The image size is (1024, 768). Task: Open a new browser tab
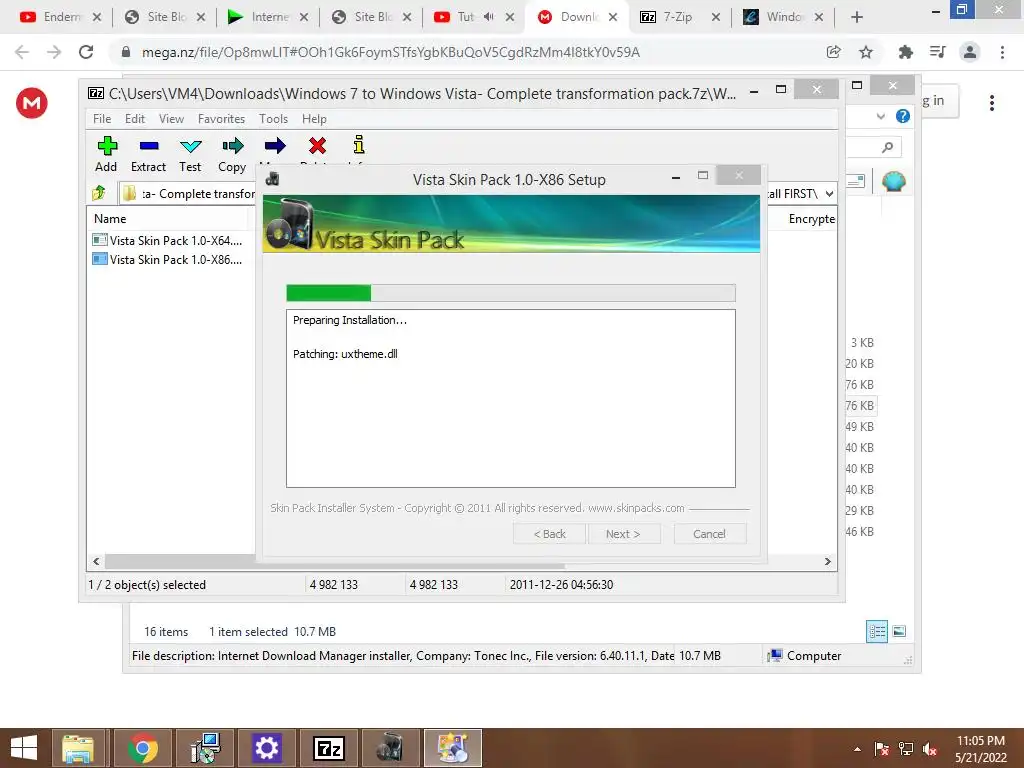857,17
